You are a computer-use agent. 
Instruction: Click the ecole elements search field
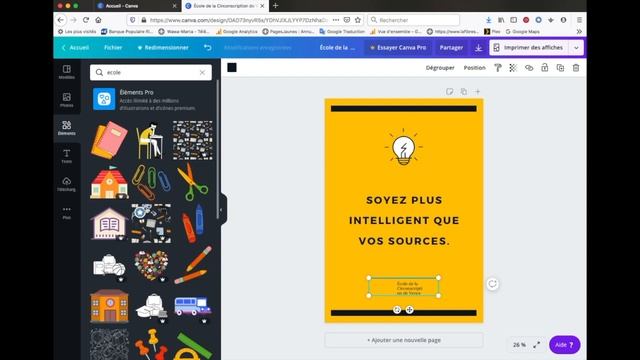[x=151, y=72]
